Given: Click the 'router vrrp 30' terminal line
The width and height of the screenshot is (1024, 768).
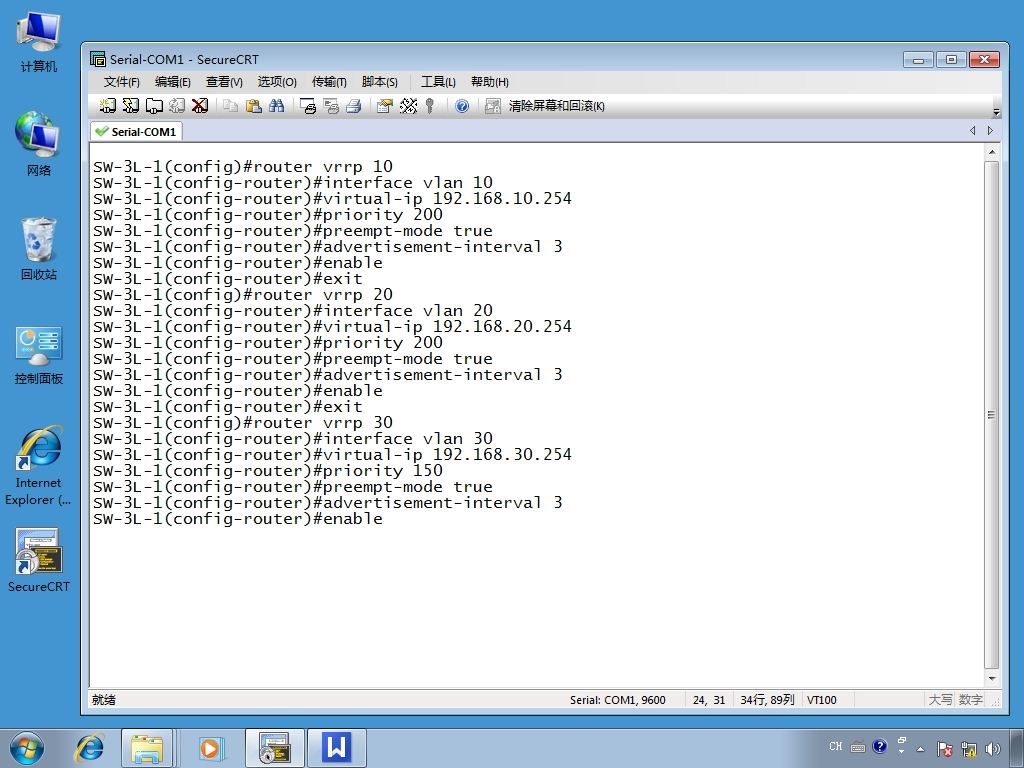Looking at the screenshot, I should (243, 423).
